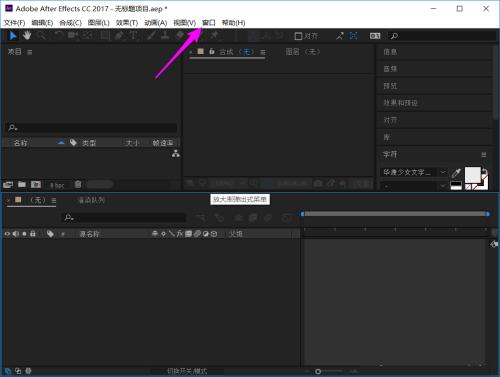Image resolution: width=500 pixels, height=377 pixels.
Task: Select the Clone Stamp tool
Action: click(x=165, y=35)
